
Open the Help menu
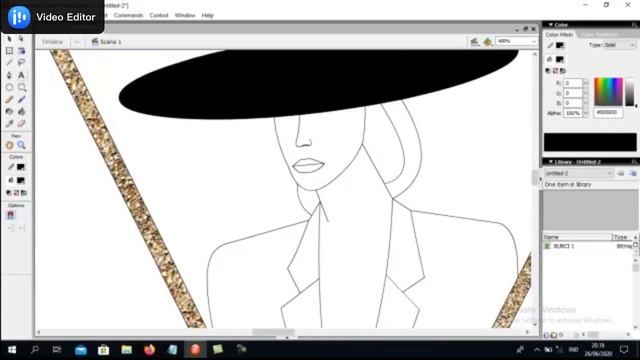click(207, 15)
